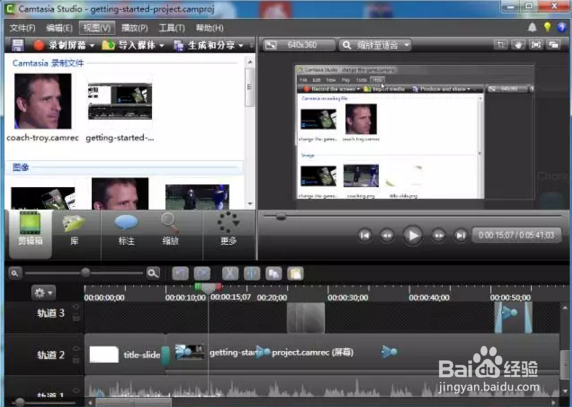Select the getting-started-project.camrec clip

click(362, 353)
